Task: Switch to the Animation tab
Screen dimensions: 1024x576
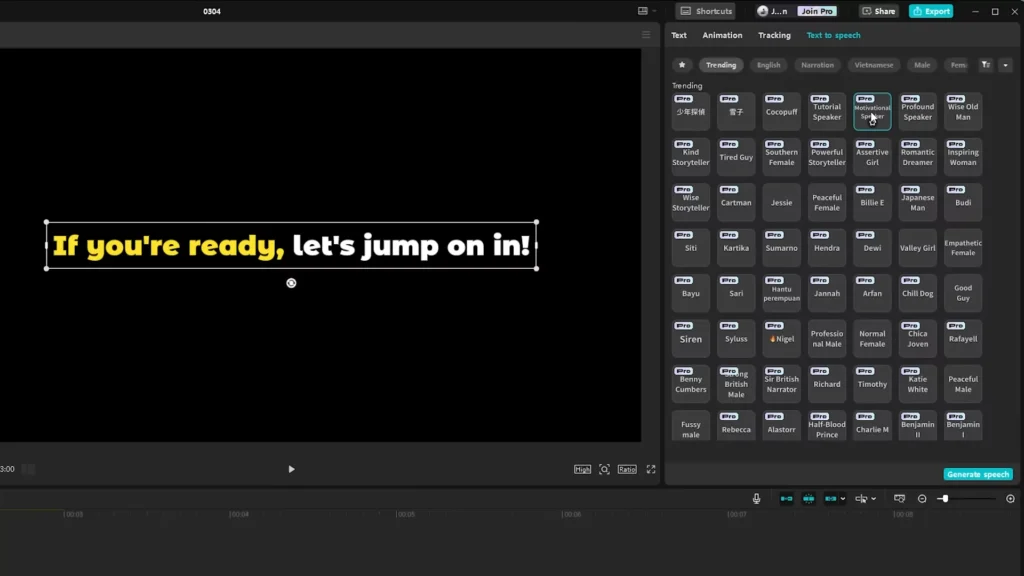Action: [x=722, y=35]
